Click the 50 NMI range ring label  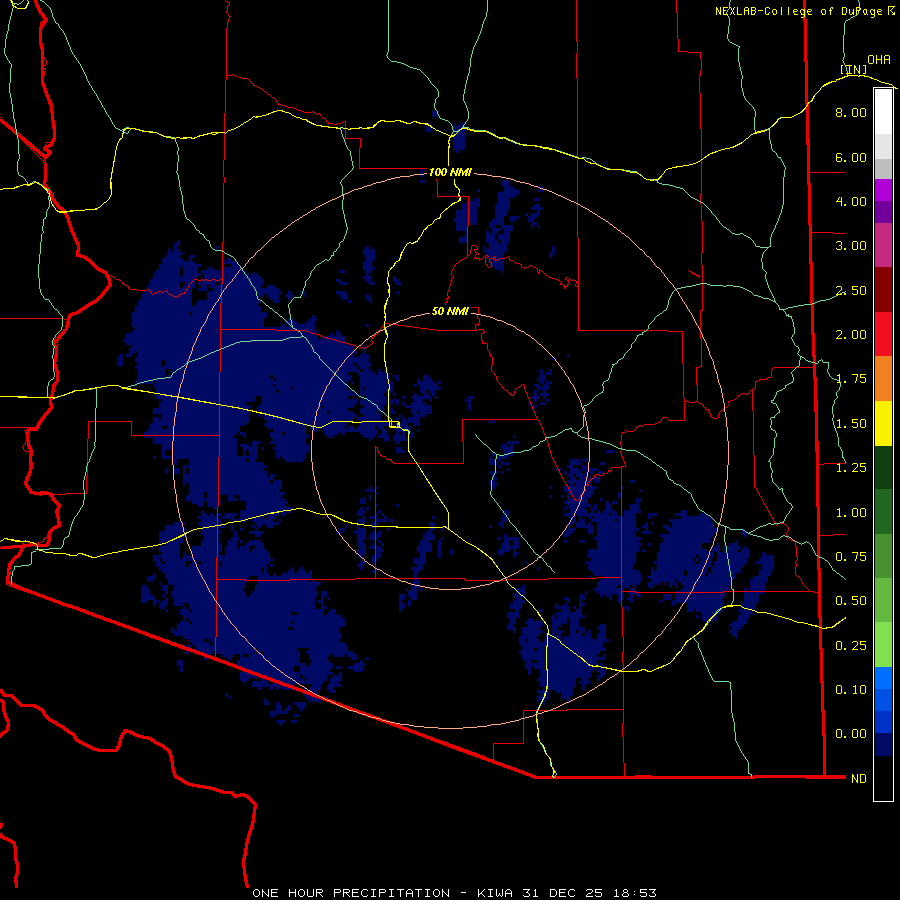tap(450, 311)
